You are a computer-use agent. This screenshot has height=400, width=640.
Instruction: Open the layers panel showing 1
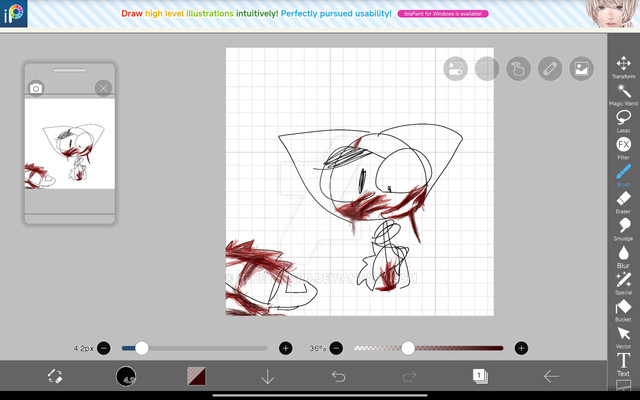(x=479, y=376)
